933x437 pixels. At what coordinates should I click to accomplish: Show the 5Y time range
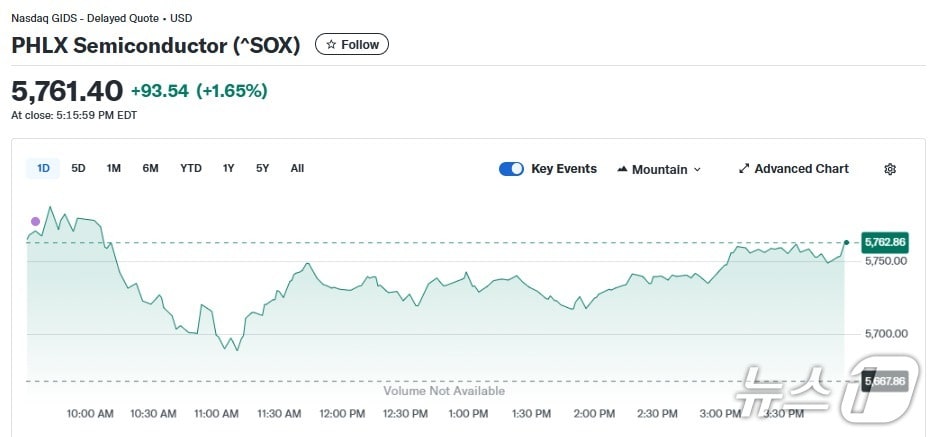pyautogui.click(x=262, y=168)
